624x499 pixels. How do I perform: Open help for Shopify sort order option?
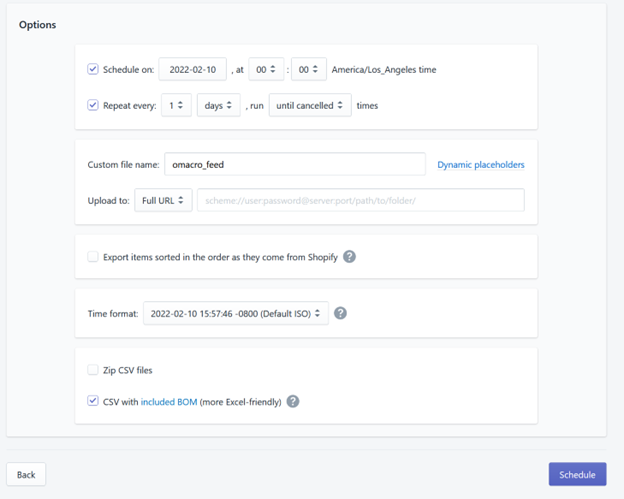click(x=349, y=257)
